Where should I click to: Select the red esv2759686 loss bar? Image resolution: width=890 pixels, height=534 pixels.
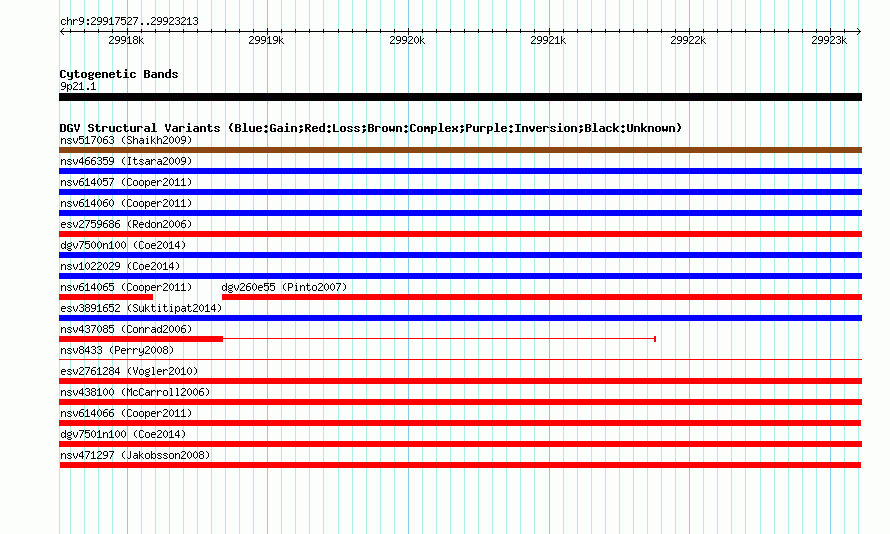coord(460,234)
